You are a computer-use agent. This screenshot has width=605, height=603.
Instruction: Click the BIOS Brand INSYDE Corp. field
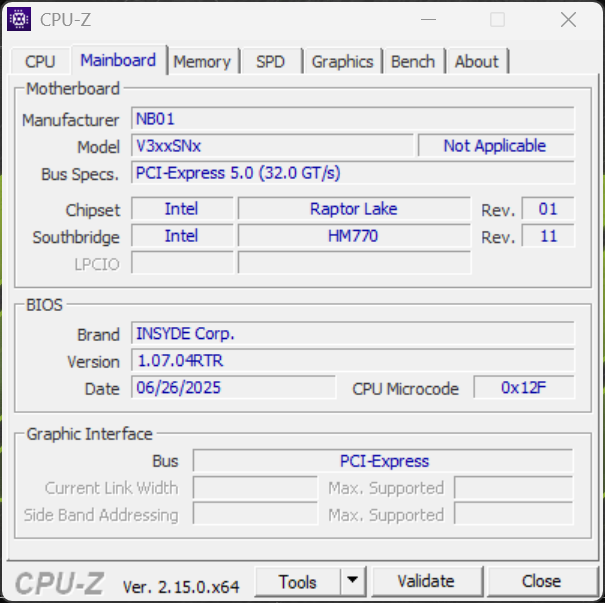(353, 333)
